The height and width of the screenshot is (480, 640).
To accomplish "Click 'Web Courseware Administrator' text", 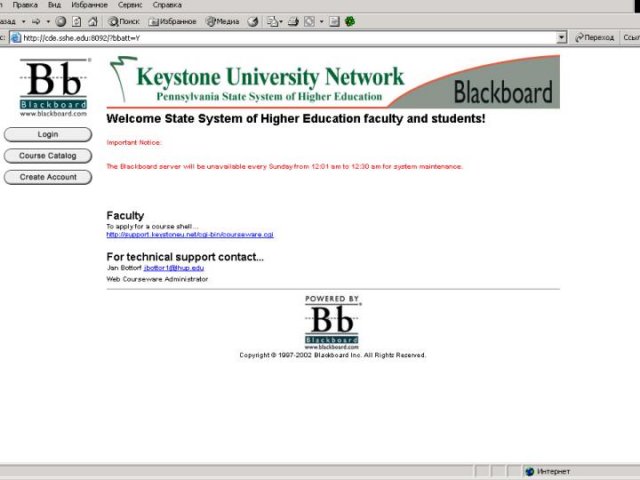I will click(x=157, y=279).
